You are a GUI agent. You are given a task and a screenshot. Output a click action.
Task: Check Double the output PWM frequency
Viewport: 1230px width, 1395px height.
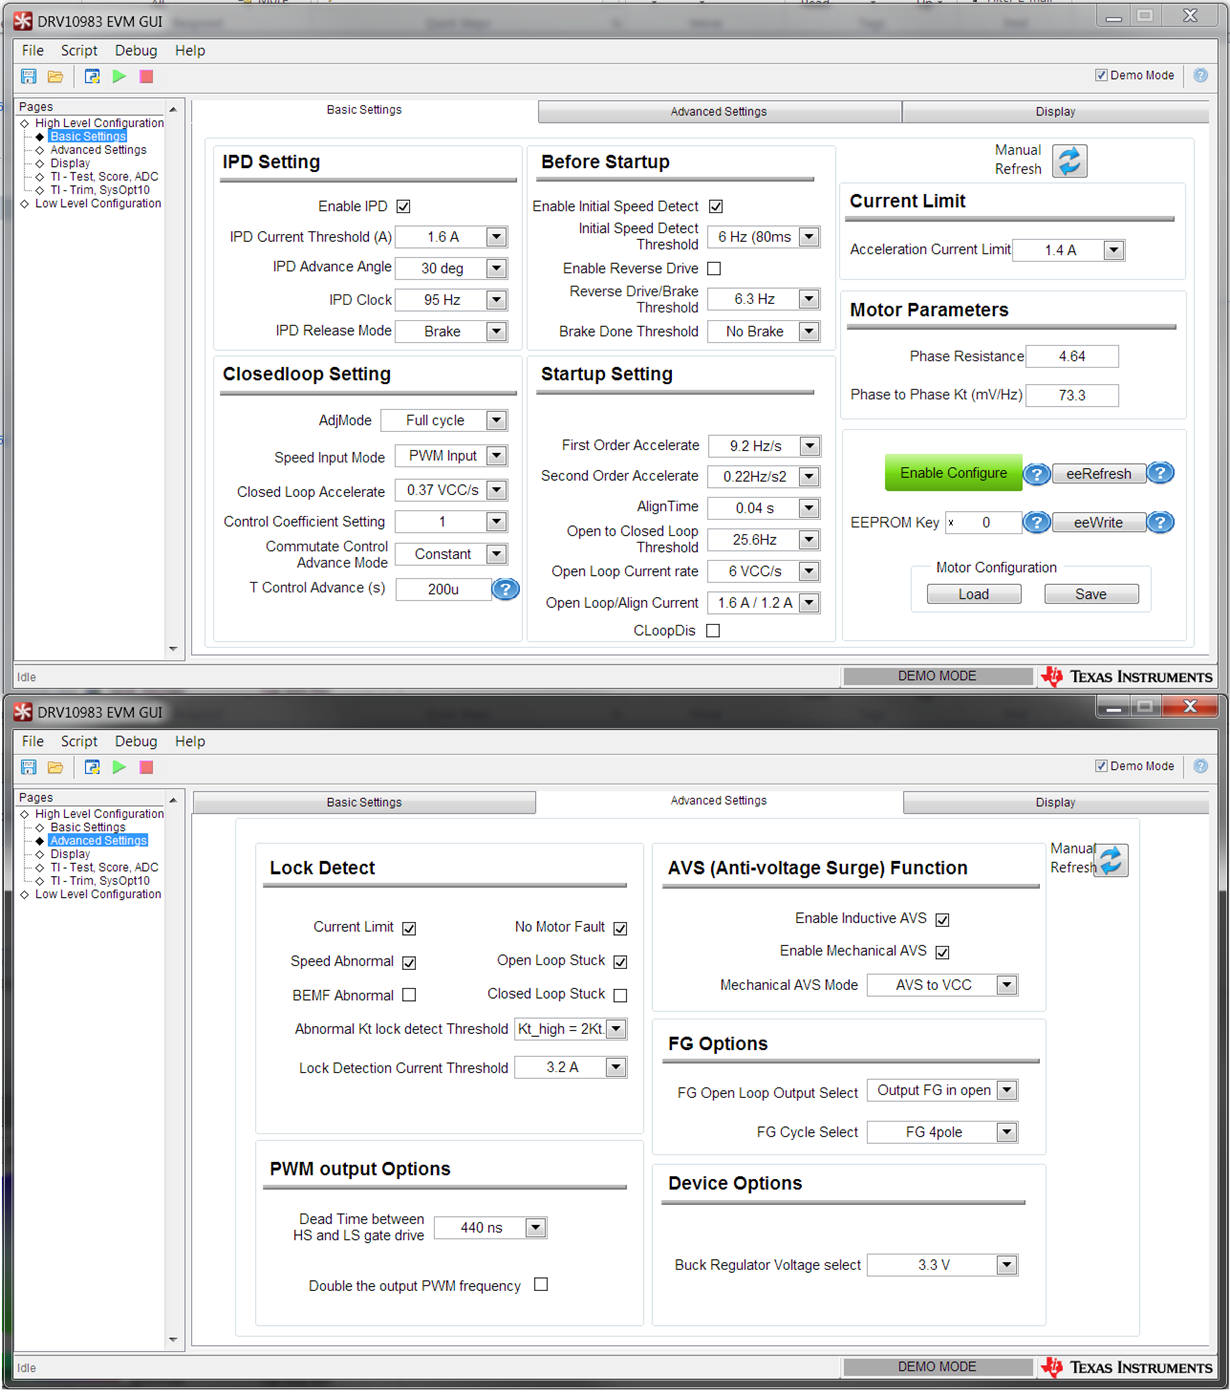coord(541,1284)
